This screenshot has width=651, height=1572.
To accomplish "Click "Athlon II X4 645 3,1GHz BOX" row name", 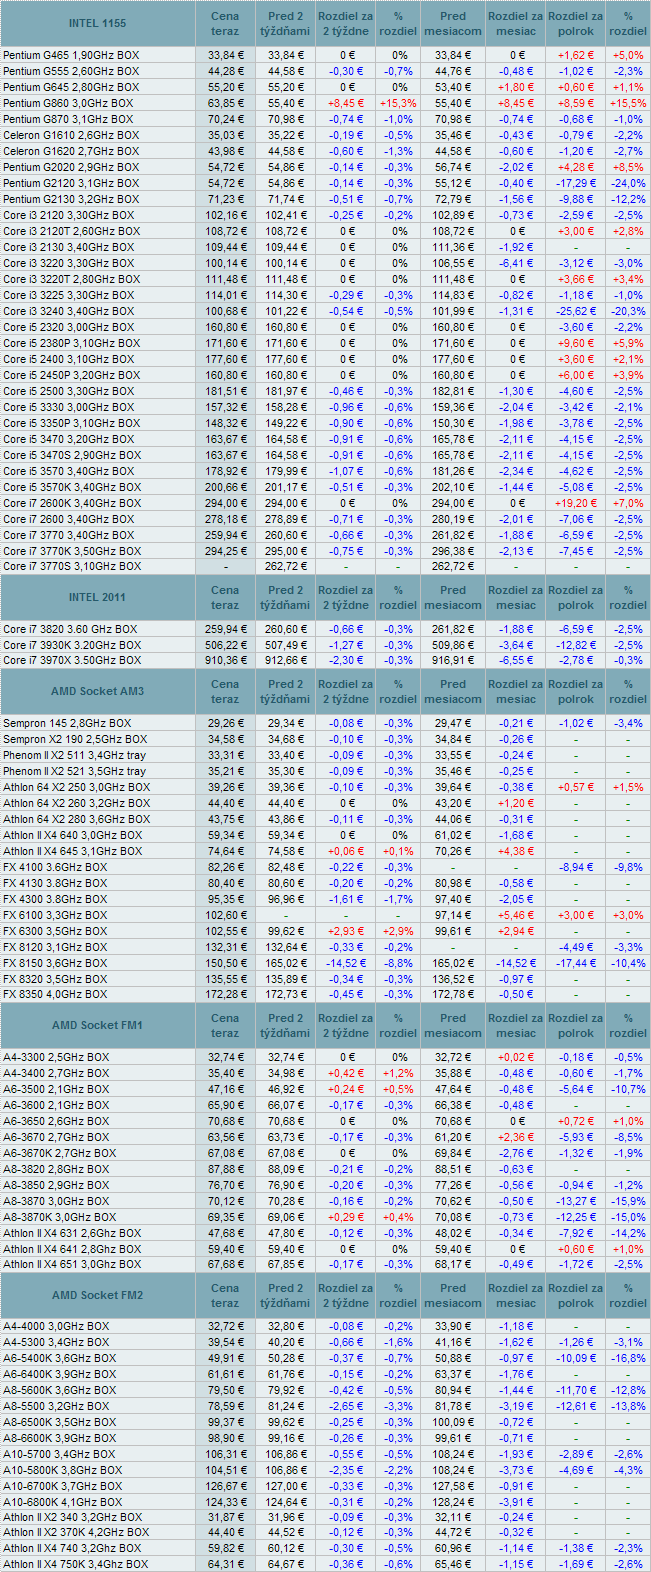I will pos(73,851).
